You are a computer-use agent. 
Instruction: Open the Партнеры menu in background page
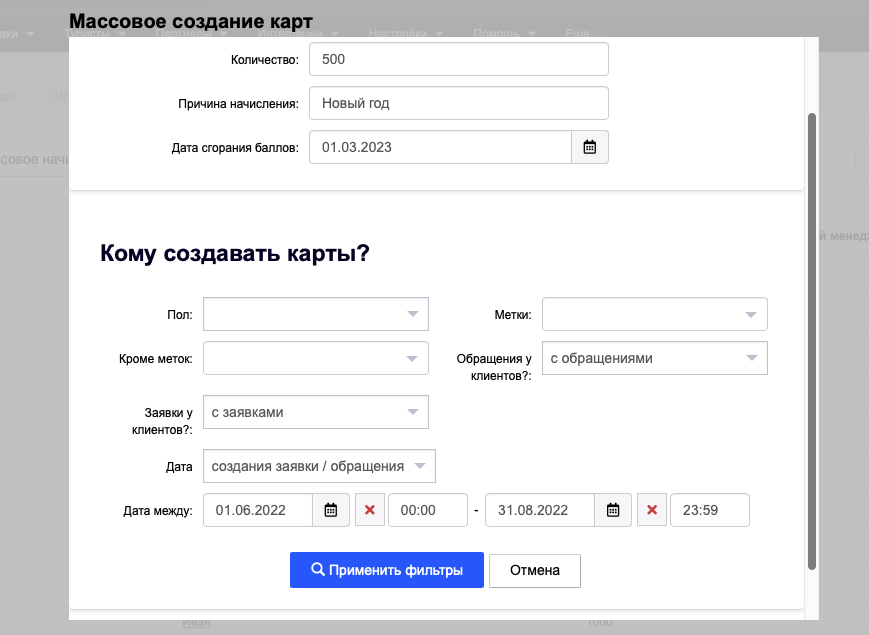191,33
